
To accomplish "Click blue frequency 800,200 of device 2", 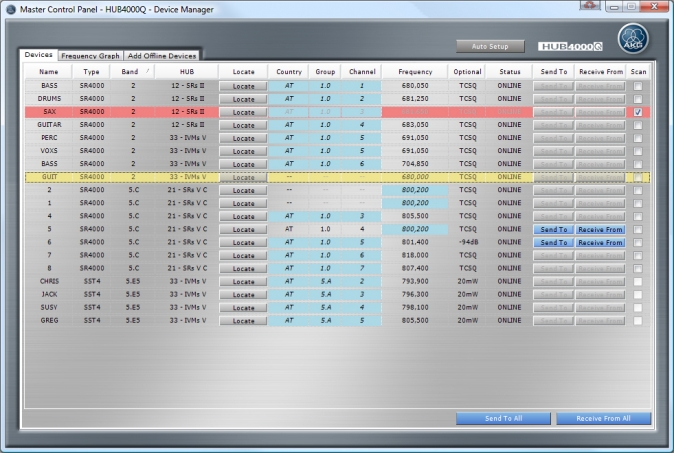I will [415, 190].
